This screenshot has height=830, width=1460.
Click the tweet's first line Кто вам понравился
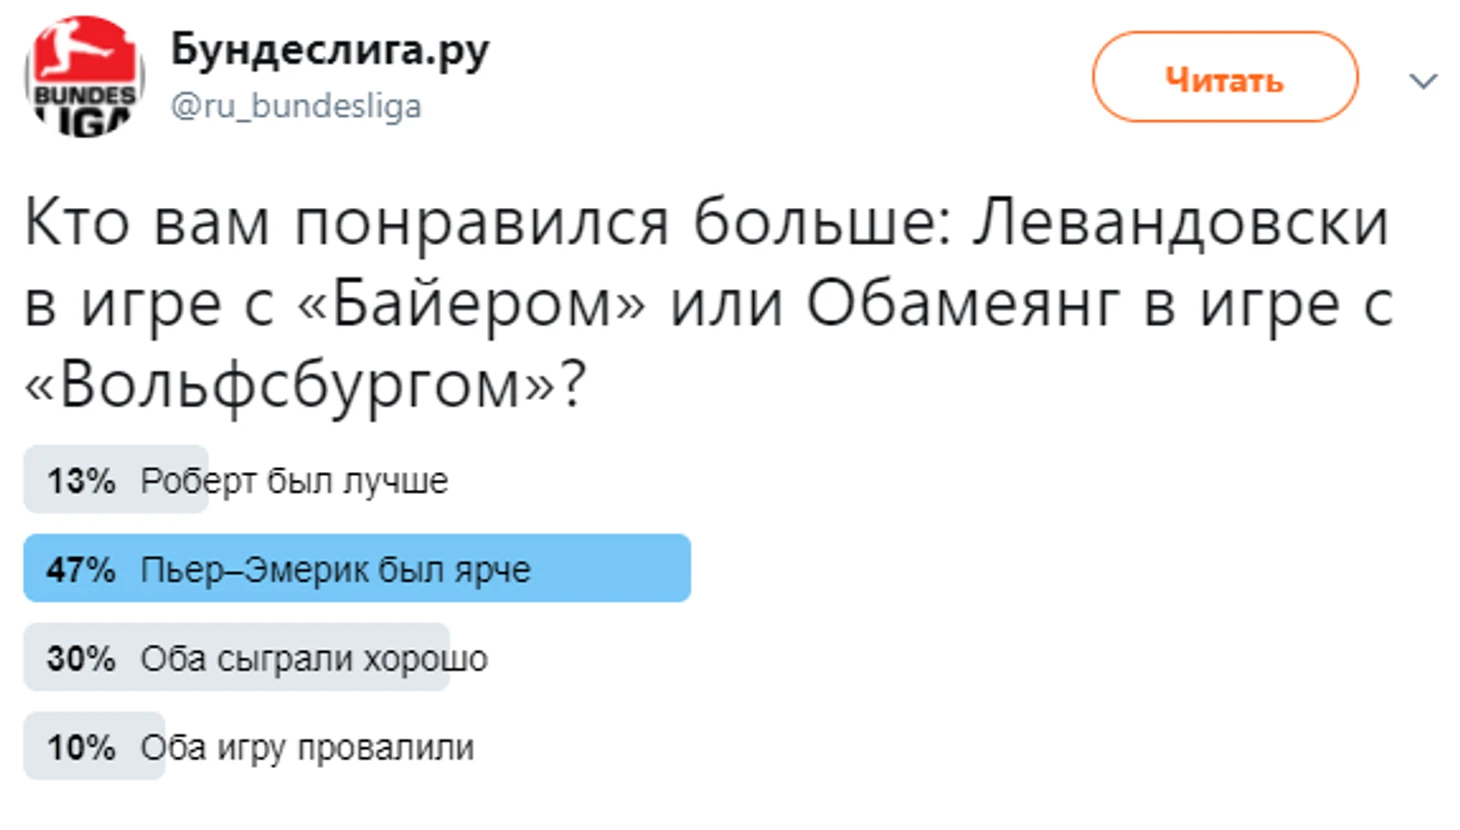[x=346, y=223]
